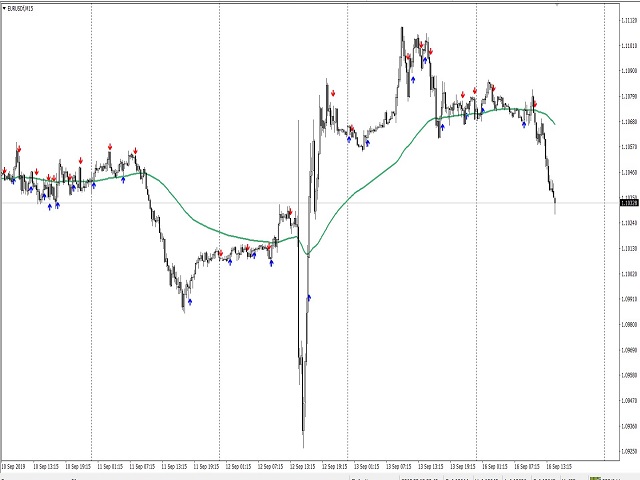Click the '12 Sep 19:15' time axis label

(x=335, y=466)
